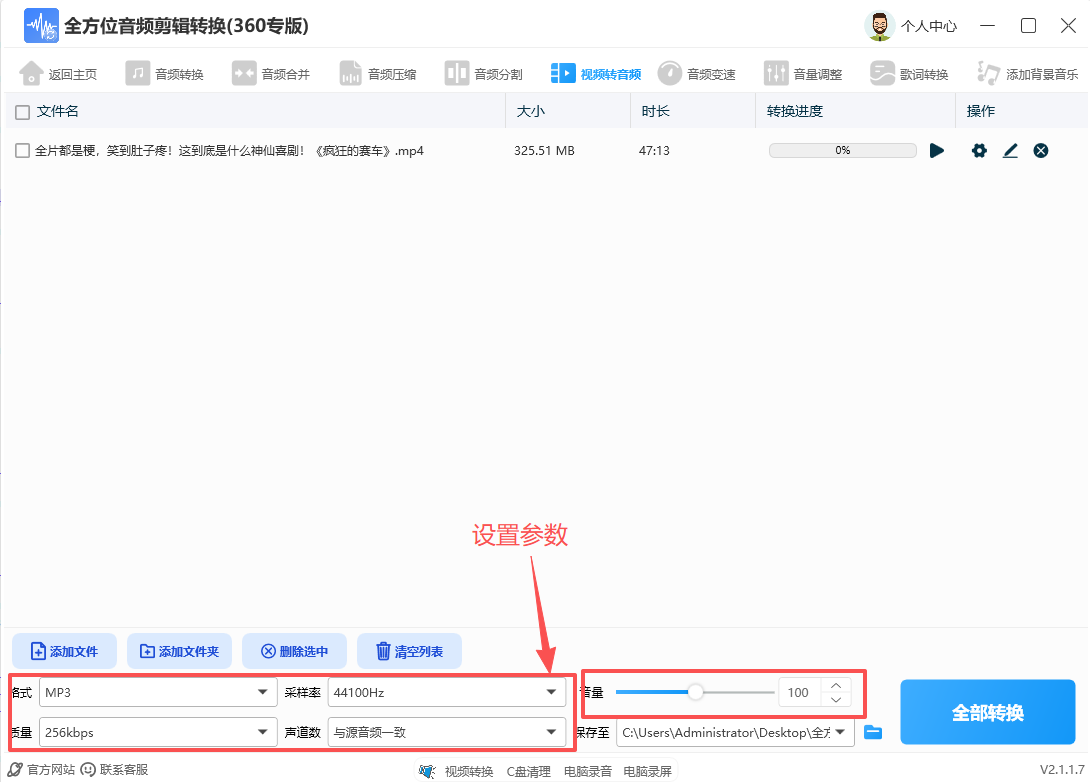Open the 声道数 channels dropdown
The height and width of the screenshot is (782, 1090).
(x=447, y=731)
